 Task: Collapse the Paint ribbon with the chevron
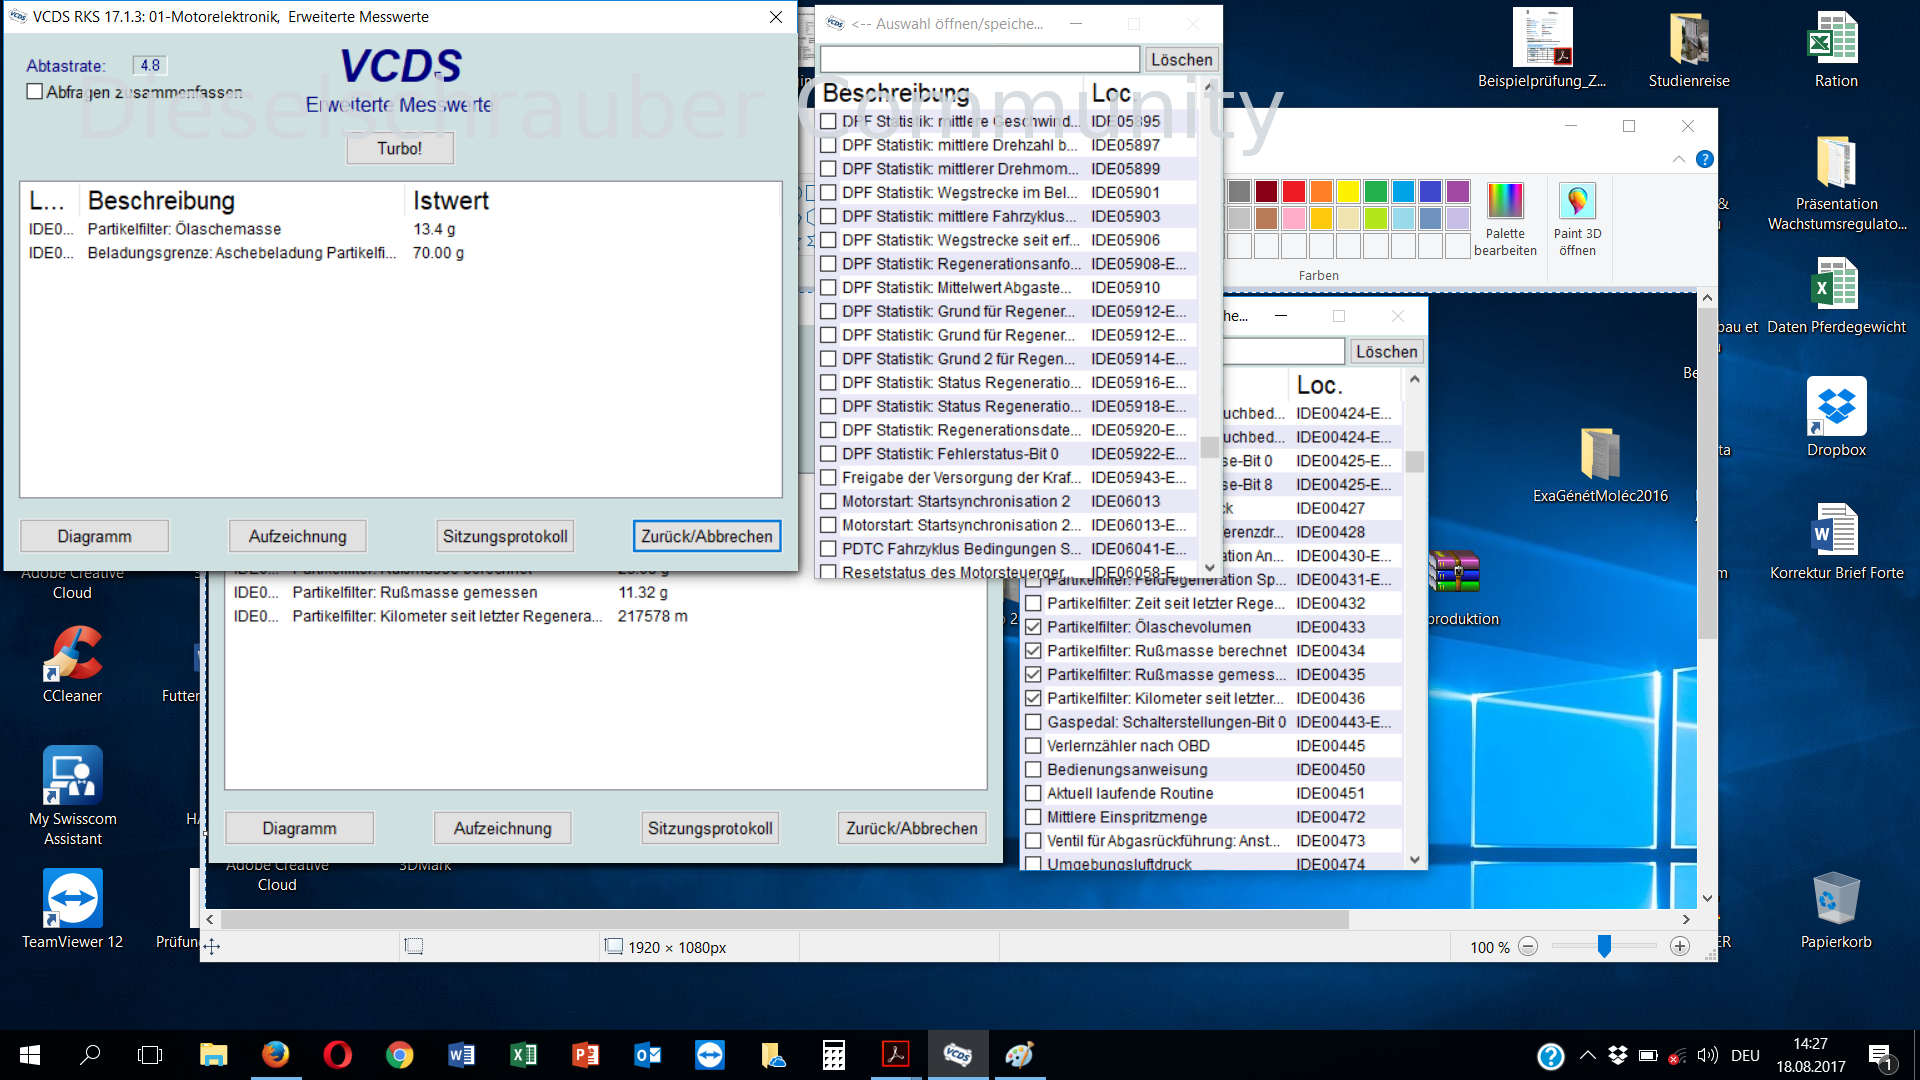tap(1679, 159)
